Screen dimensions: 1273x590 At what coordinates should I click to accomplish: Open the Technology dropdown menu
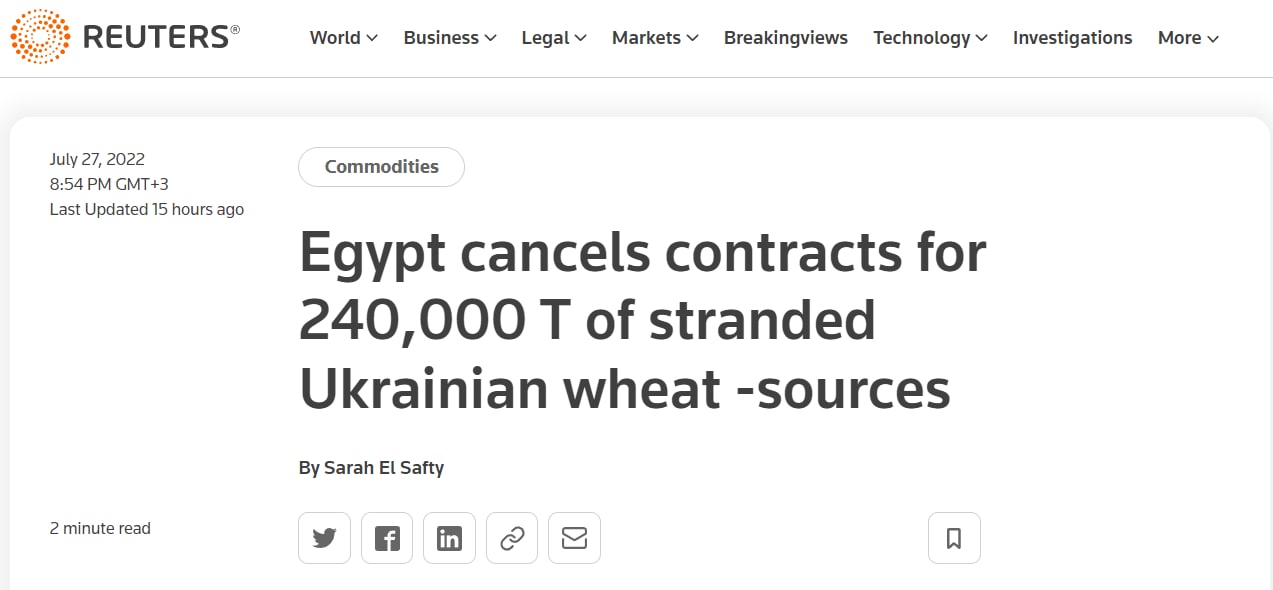pos(929,38)
